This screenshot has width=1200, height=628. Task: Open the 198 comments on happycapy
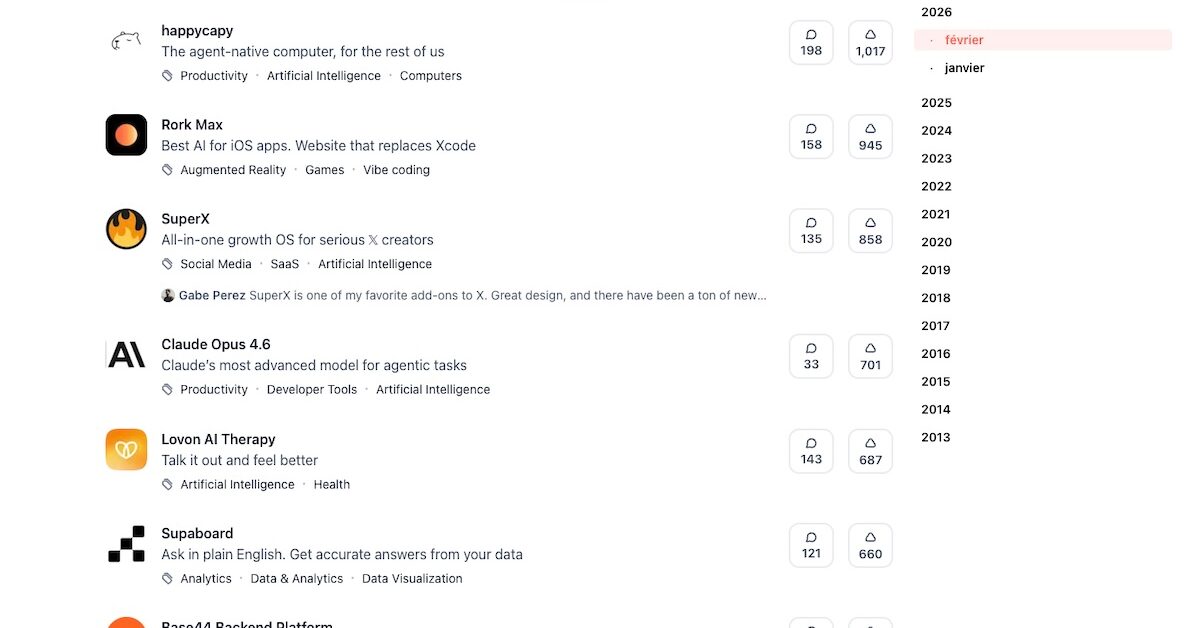[811, 41]
